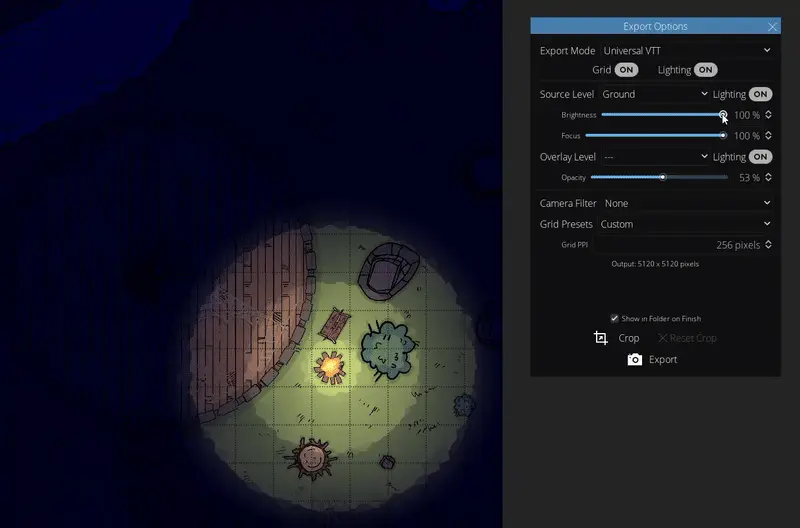
Task: Click the campfire on the map
Action: click(329, 366)
